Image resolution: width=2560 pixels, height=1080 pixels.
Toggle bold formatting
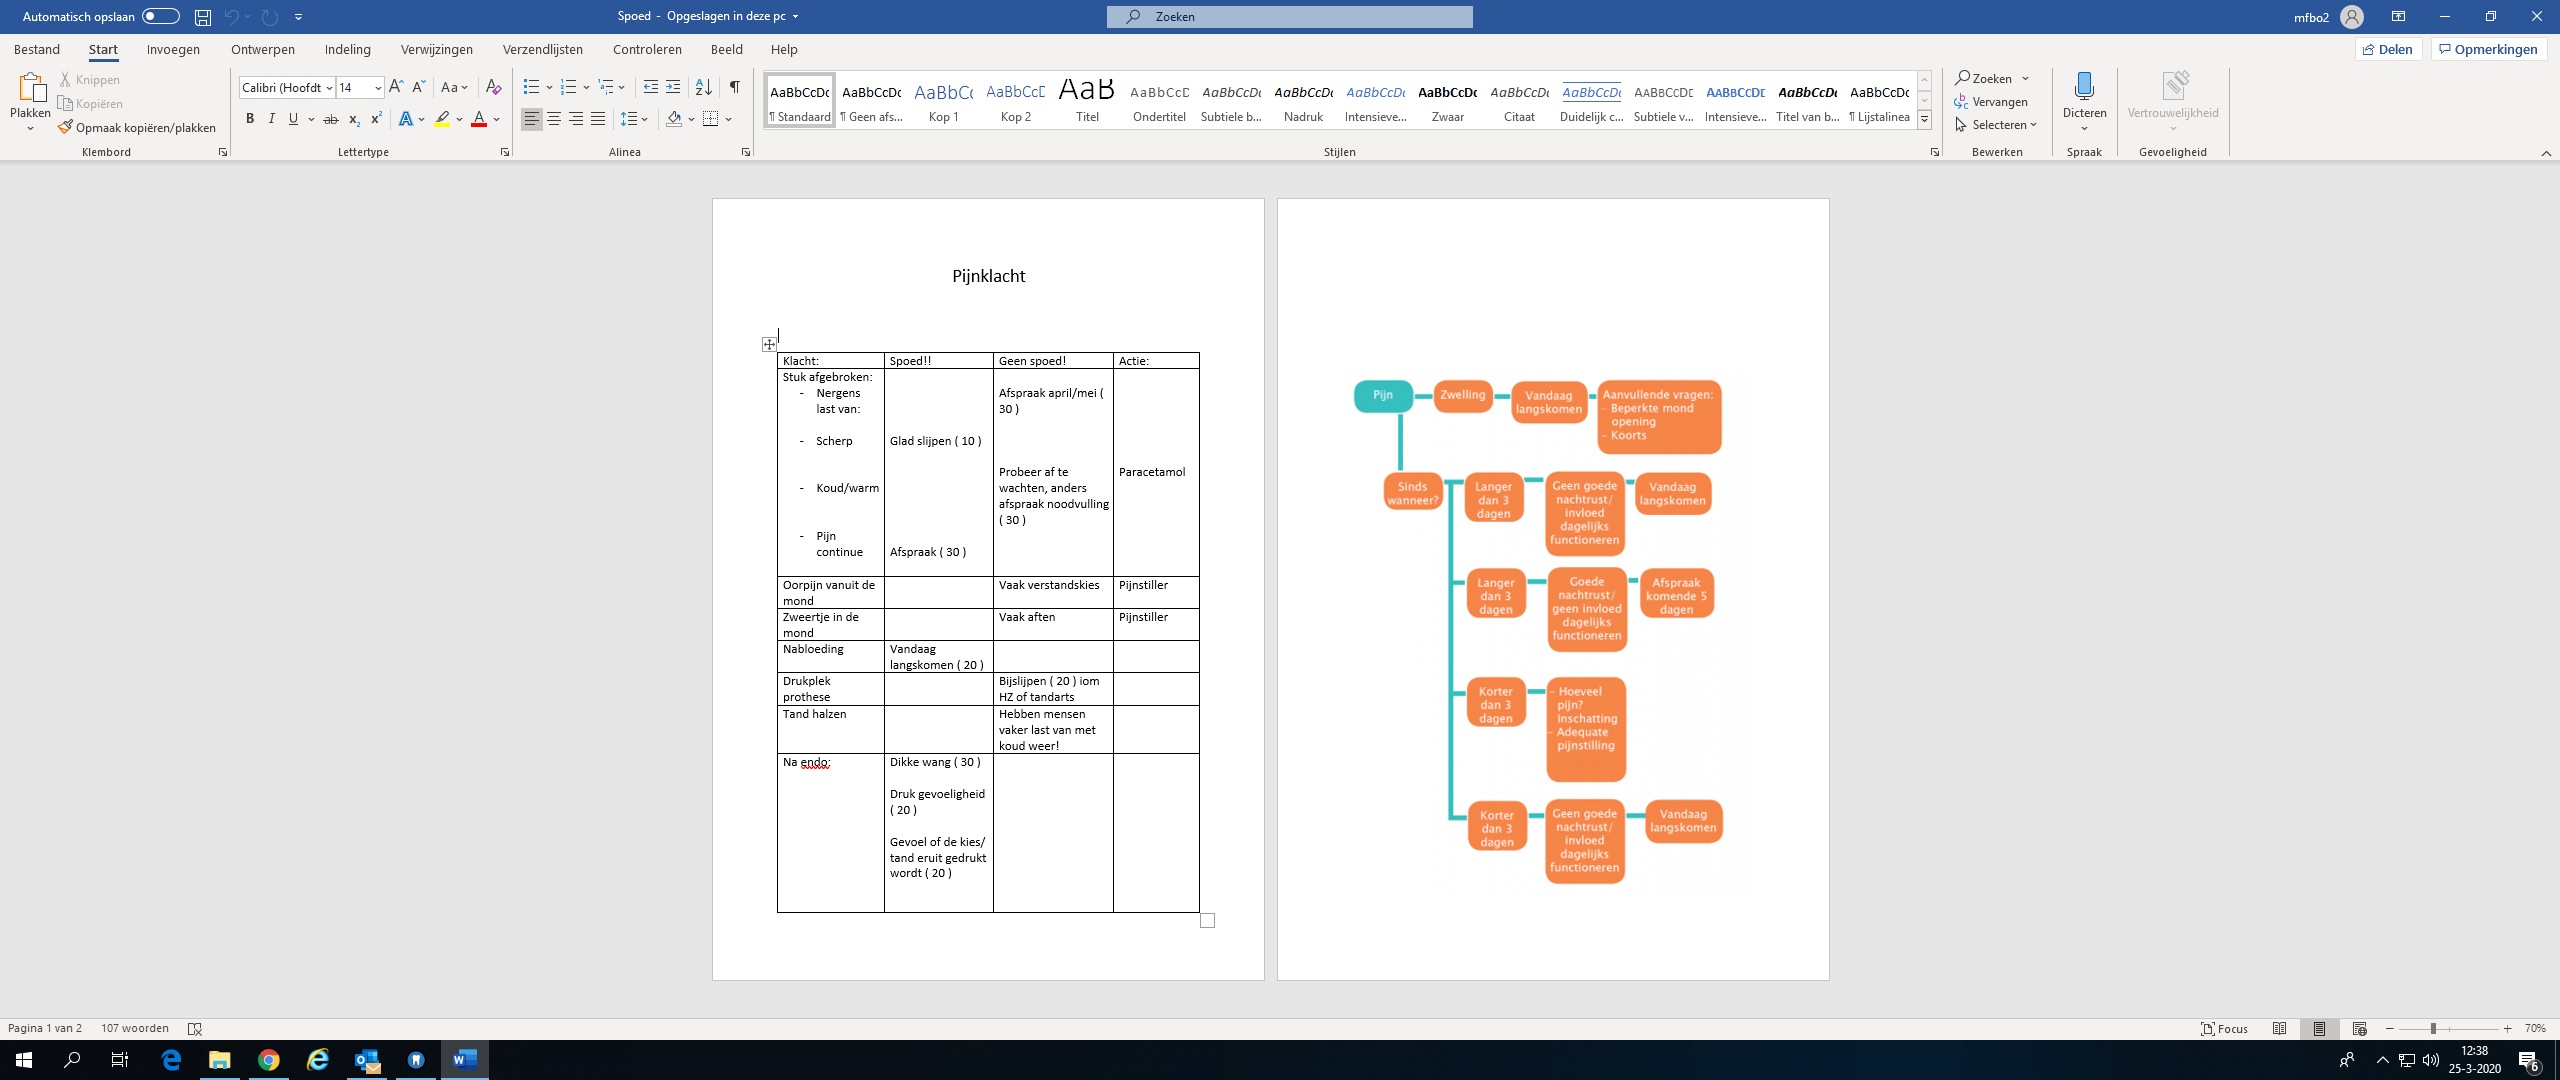pyautogui.click(x=250, y=119)
